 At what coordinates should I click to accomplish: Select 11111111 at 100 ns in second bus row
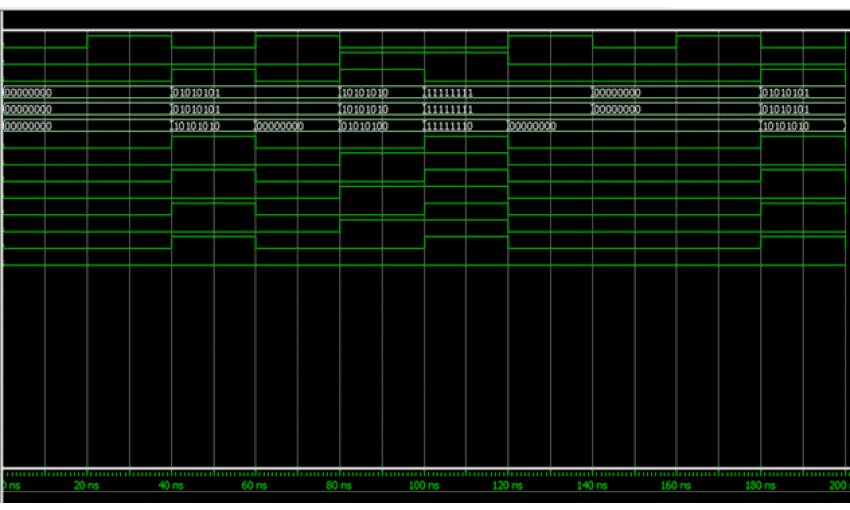pos(449,109)
